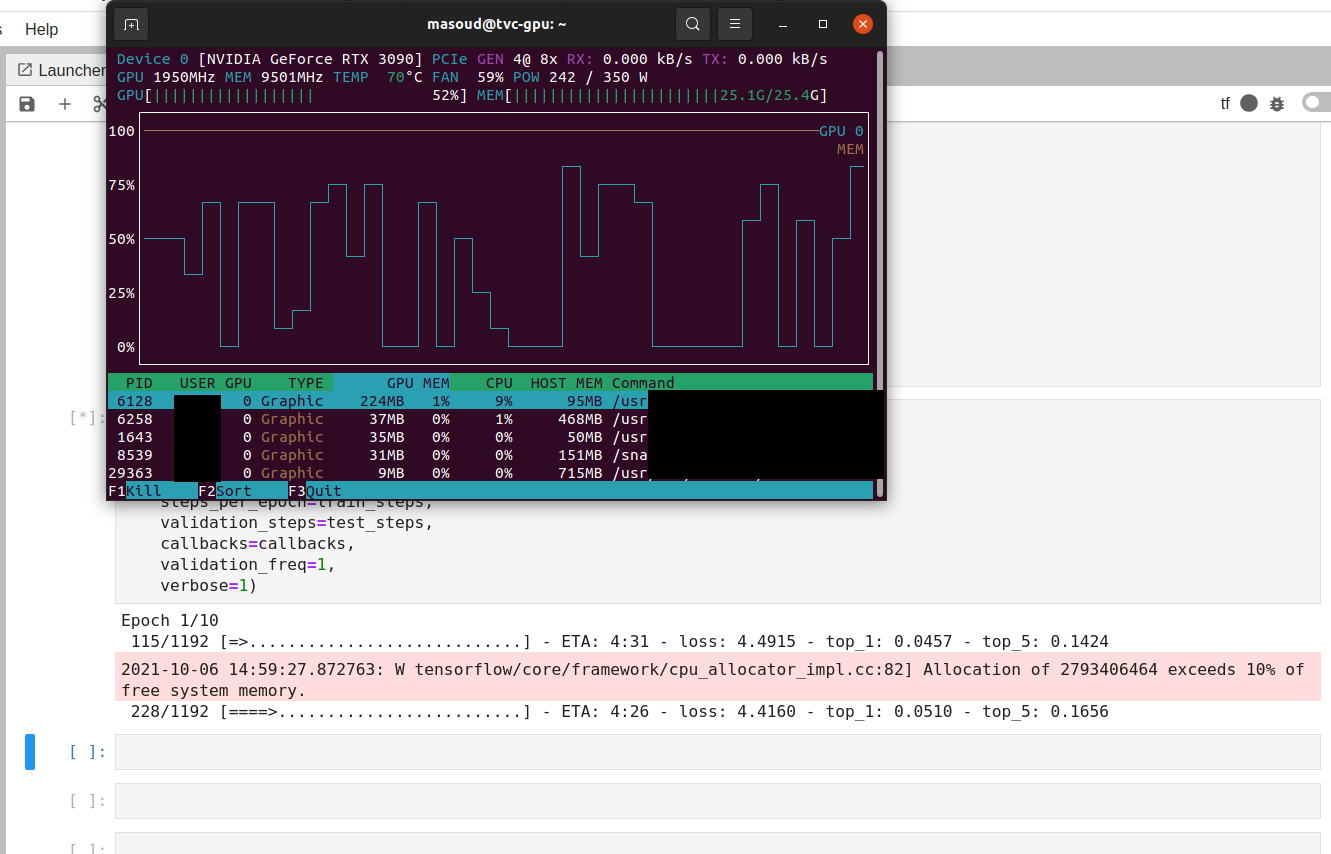
Task: Click the tf kernel name
Action: pos(1225,103)
